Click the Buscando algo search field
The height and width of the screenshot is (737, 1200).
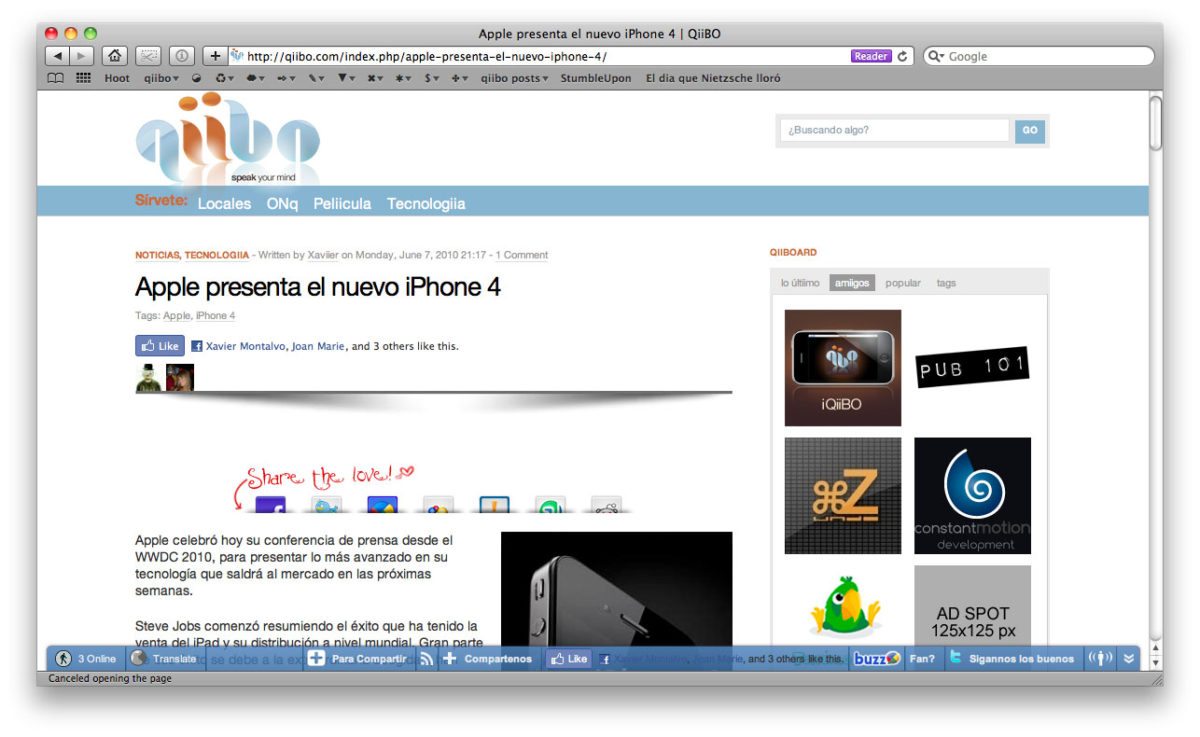coord(894,130)
